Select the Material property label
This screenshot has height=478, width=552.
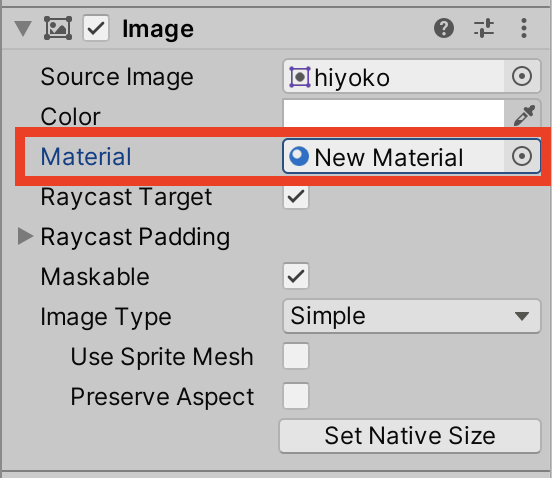click(86, 156)
